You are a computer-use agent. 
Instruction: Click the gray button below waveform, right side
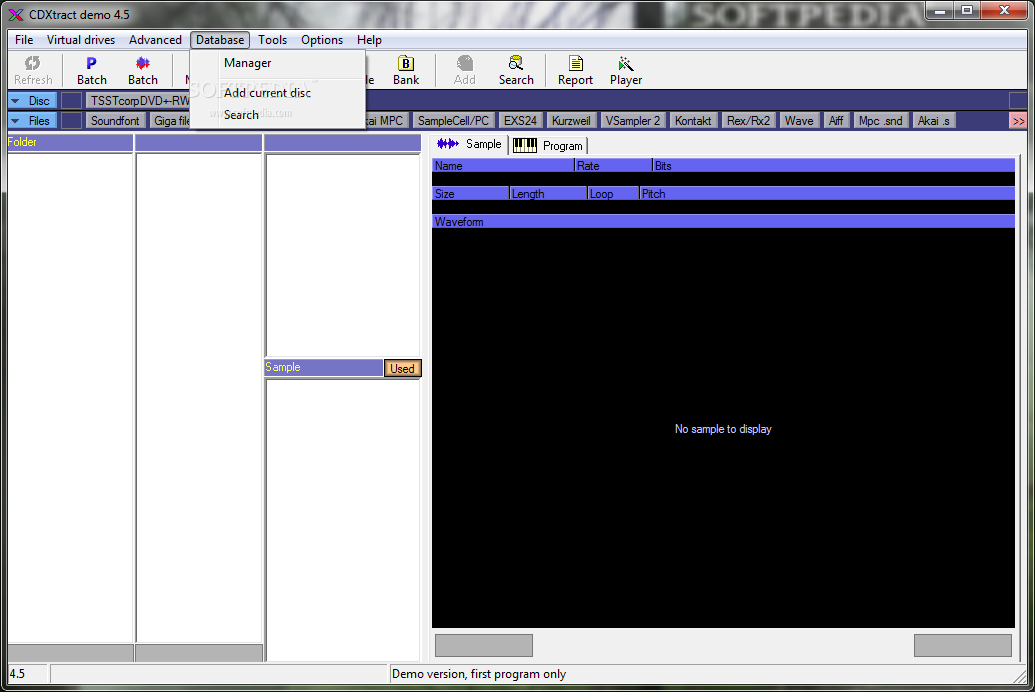click(x=962, y=645)
